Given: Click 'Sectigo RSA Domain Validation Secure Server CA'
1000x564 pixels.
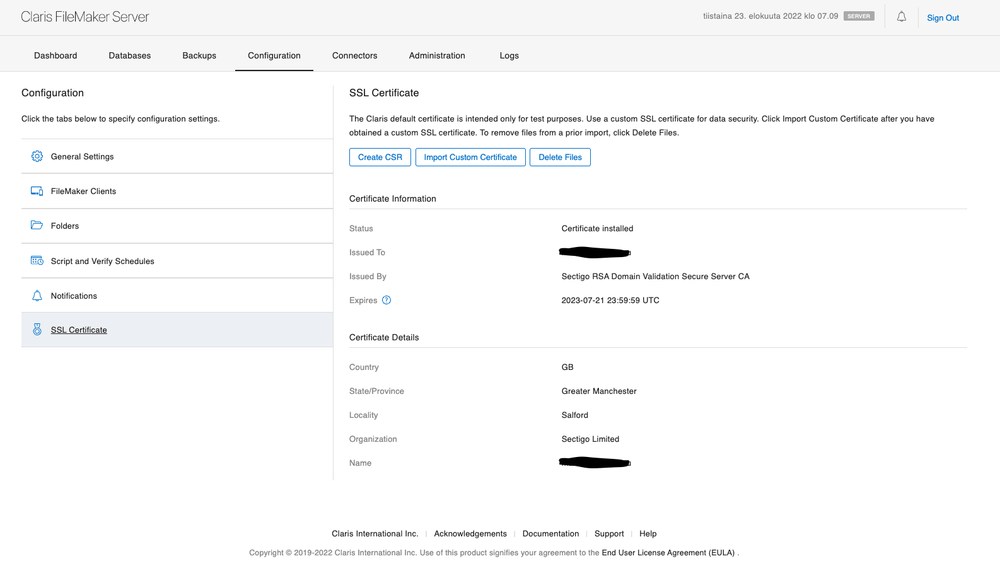Looking at the screenshot, I should click(x=656, y=276).
